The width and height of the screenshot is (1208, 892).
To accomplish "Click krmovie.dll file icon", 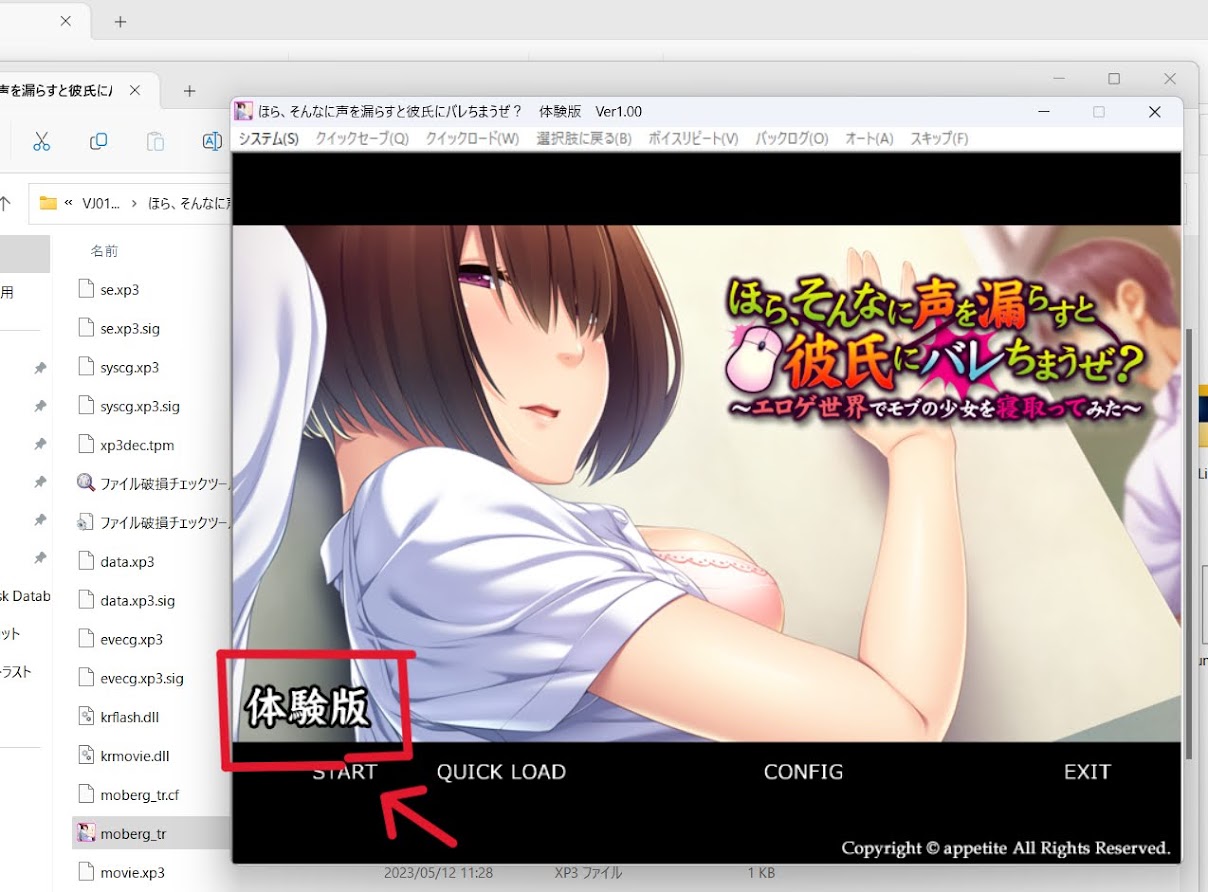I will [x=86, y=756].
